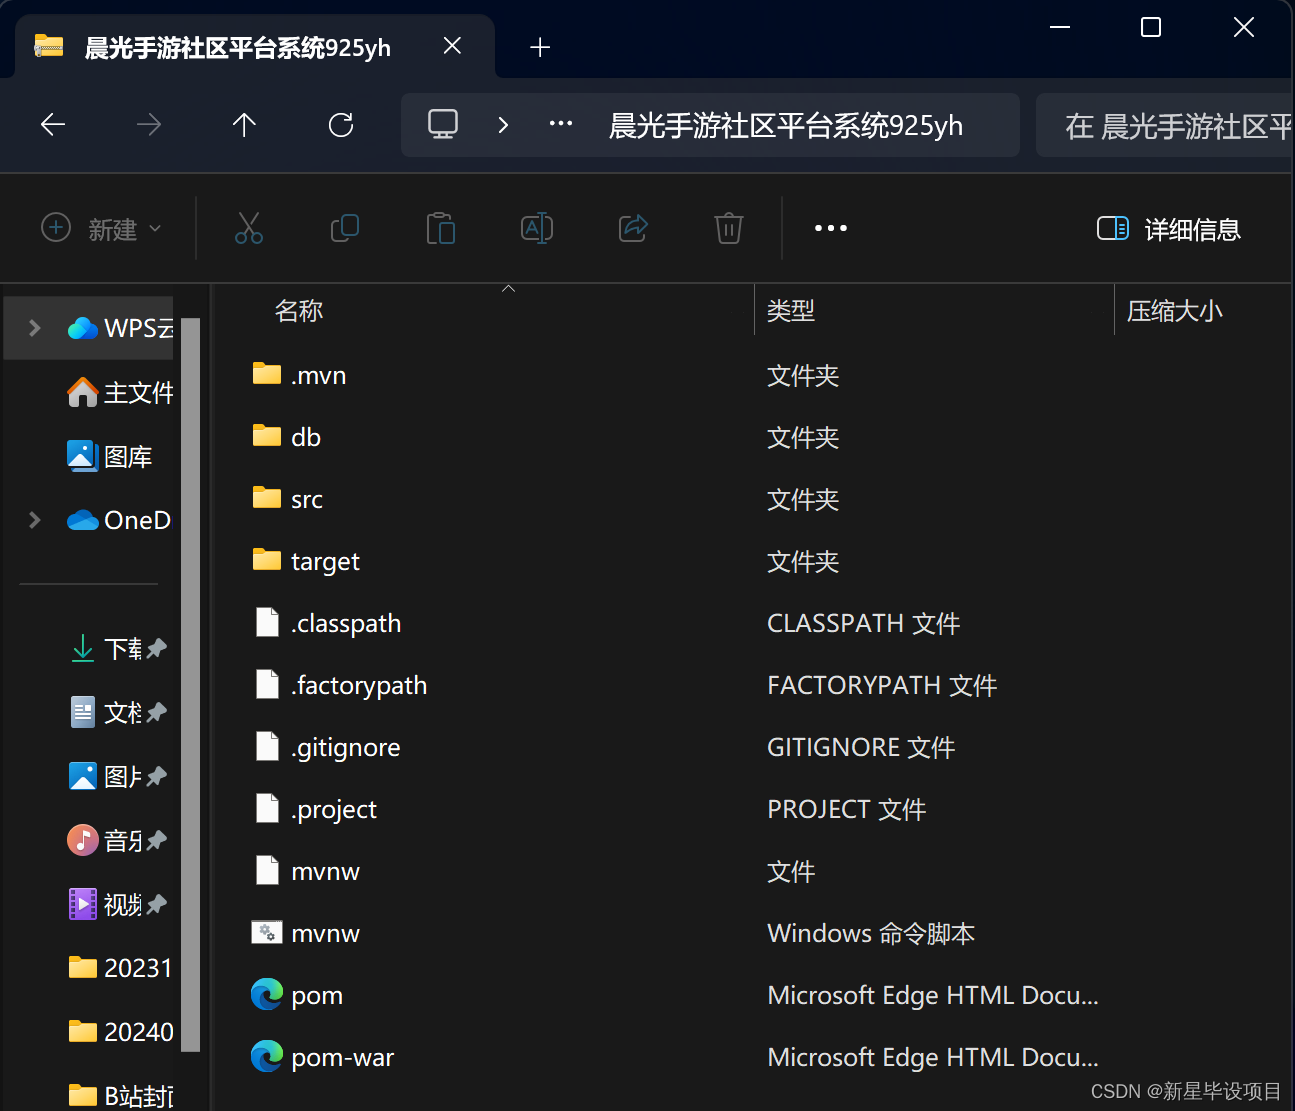The height and width of the screenshot is (1111, 1295).
Task: Click Windows 命令脚本 type text
Action: click(871, 933)
